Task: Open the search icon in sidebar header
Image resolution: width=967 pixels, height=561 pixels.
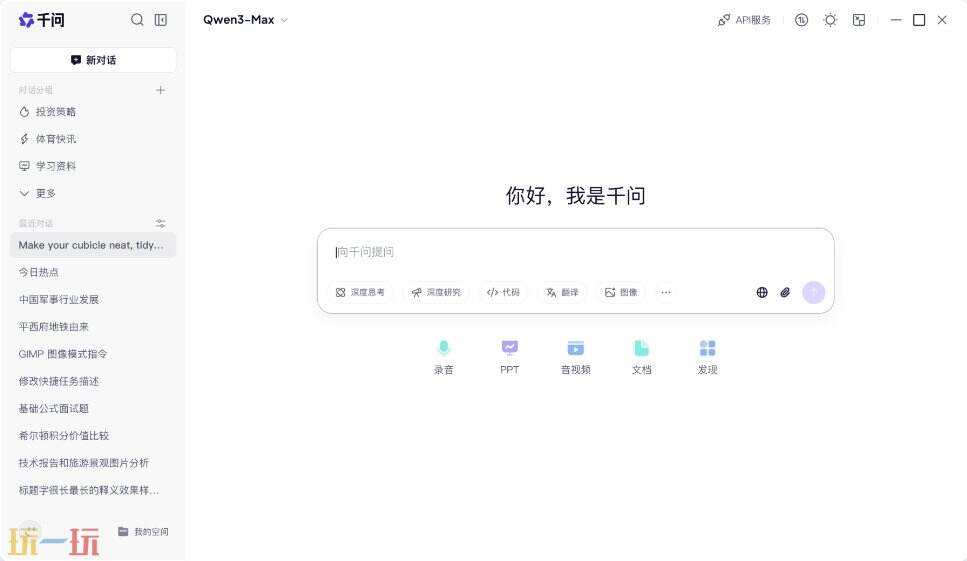Action: click(x=137, y=20)
